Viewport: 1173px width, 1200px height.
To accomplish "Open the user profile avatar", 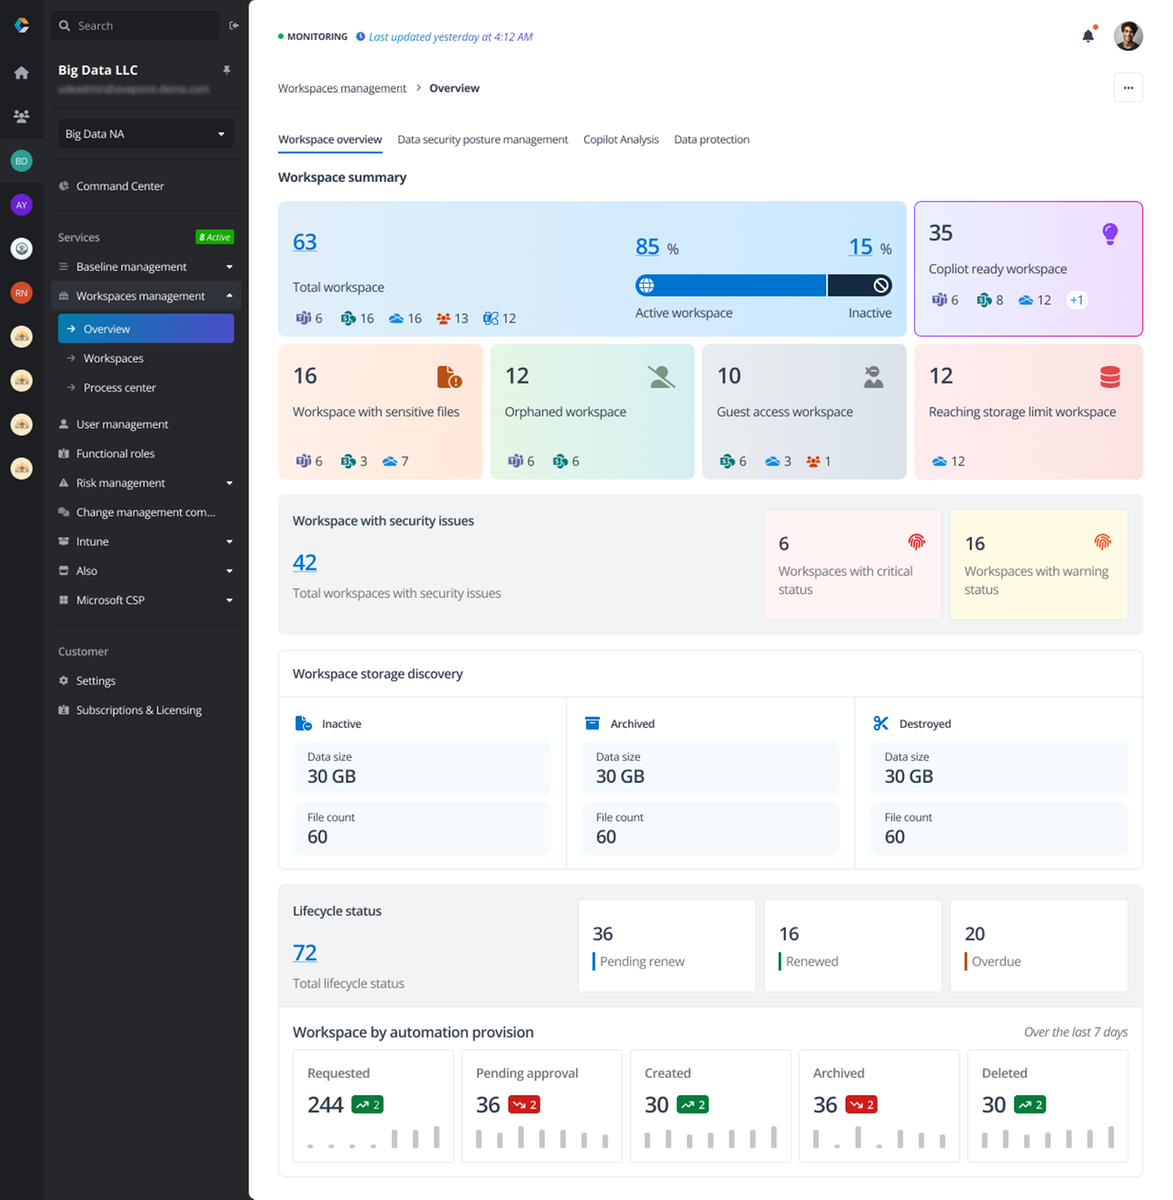I will (1128, 36).
